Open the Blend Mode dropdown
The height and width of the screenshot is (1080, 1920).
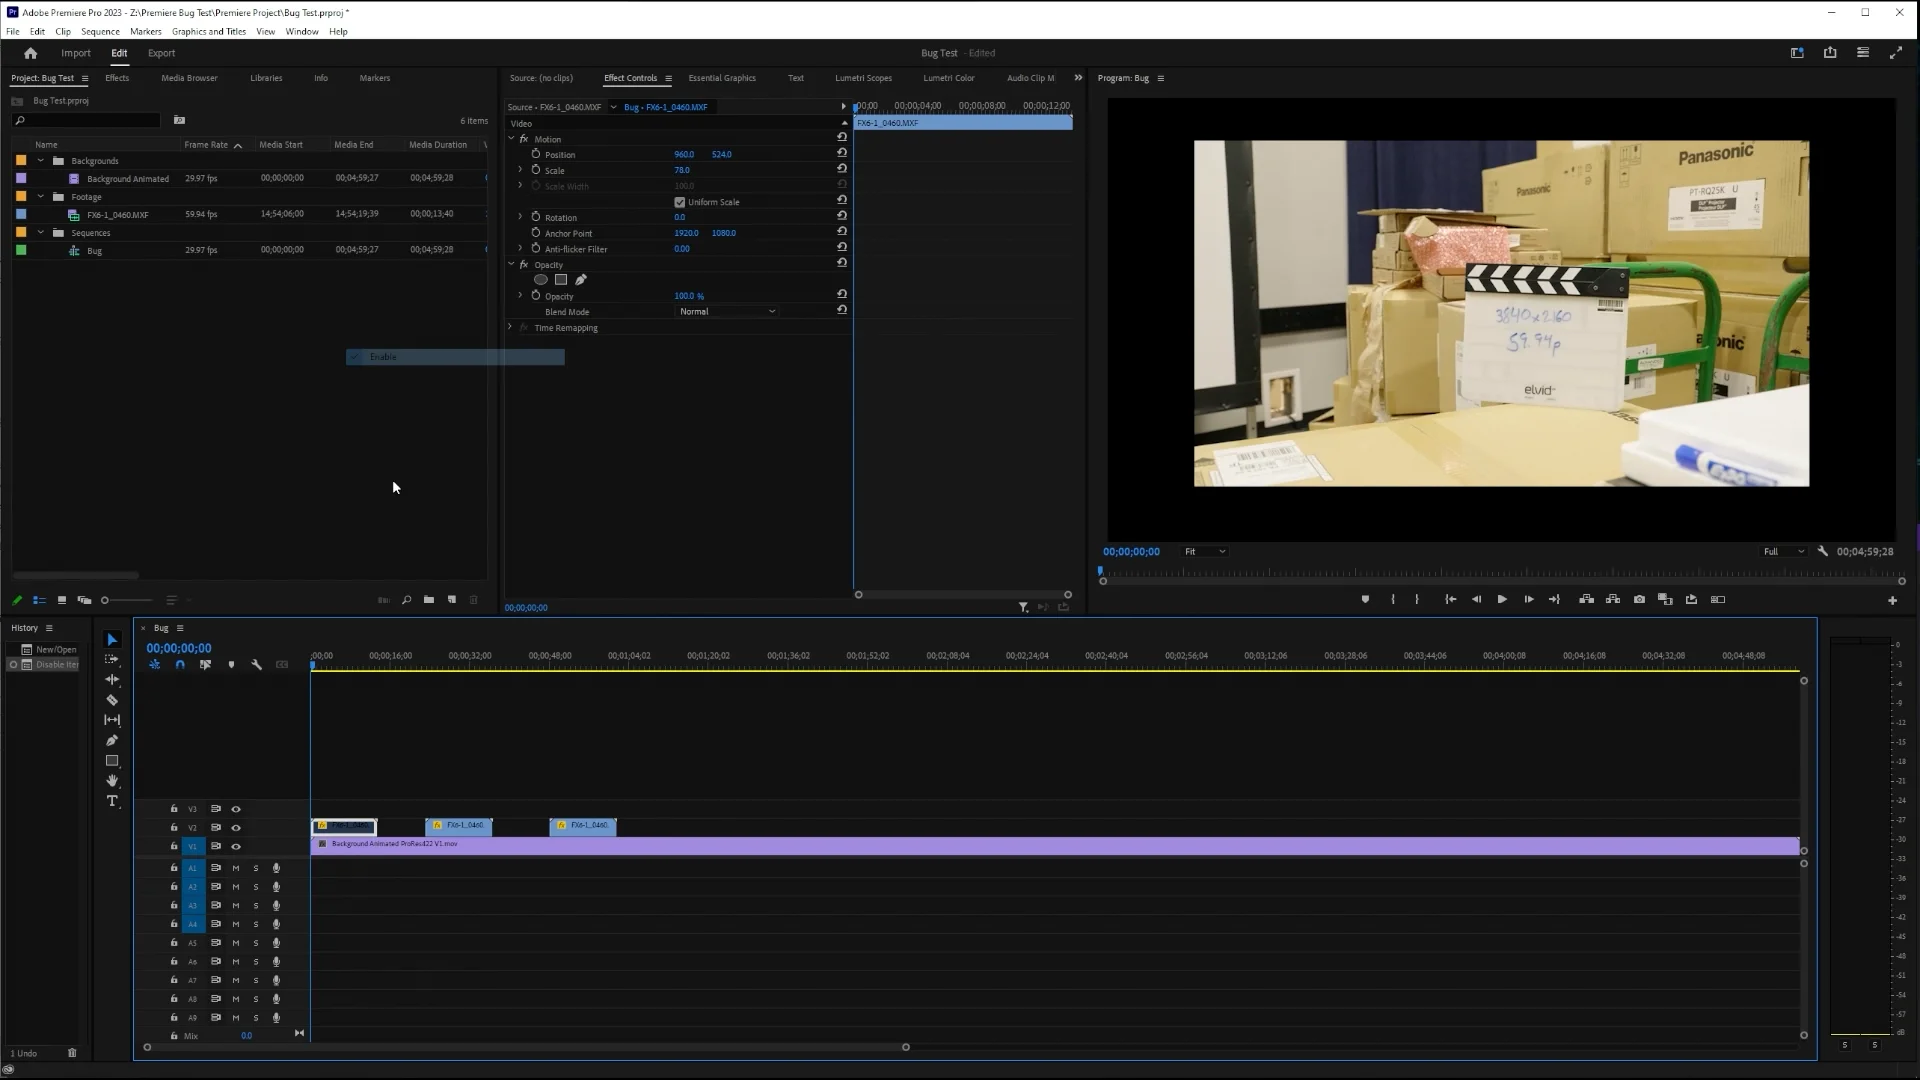[727, 311]
